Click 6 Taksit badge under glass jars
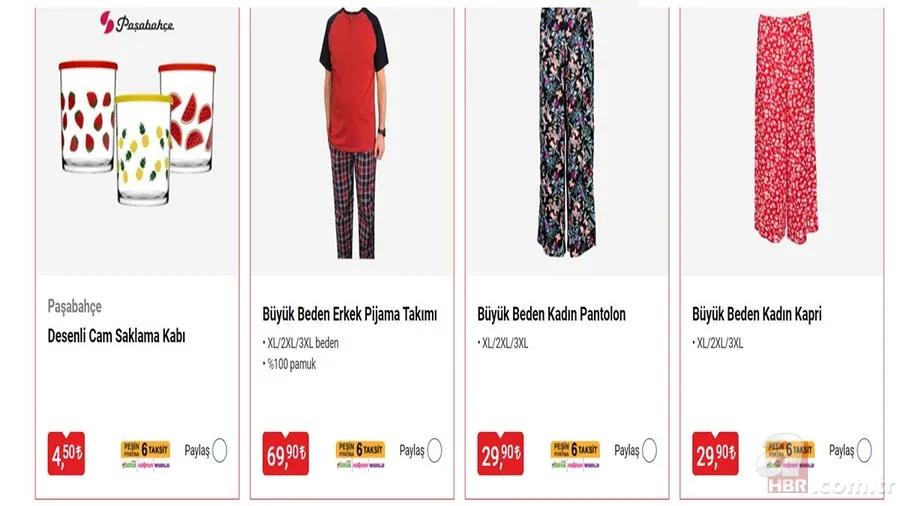Viewport: 900px width, 506px height. pos(145,454)
